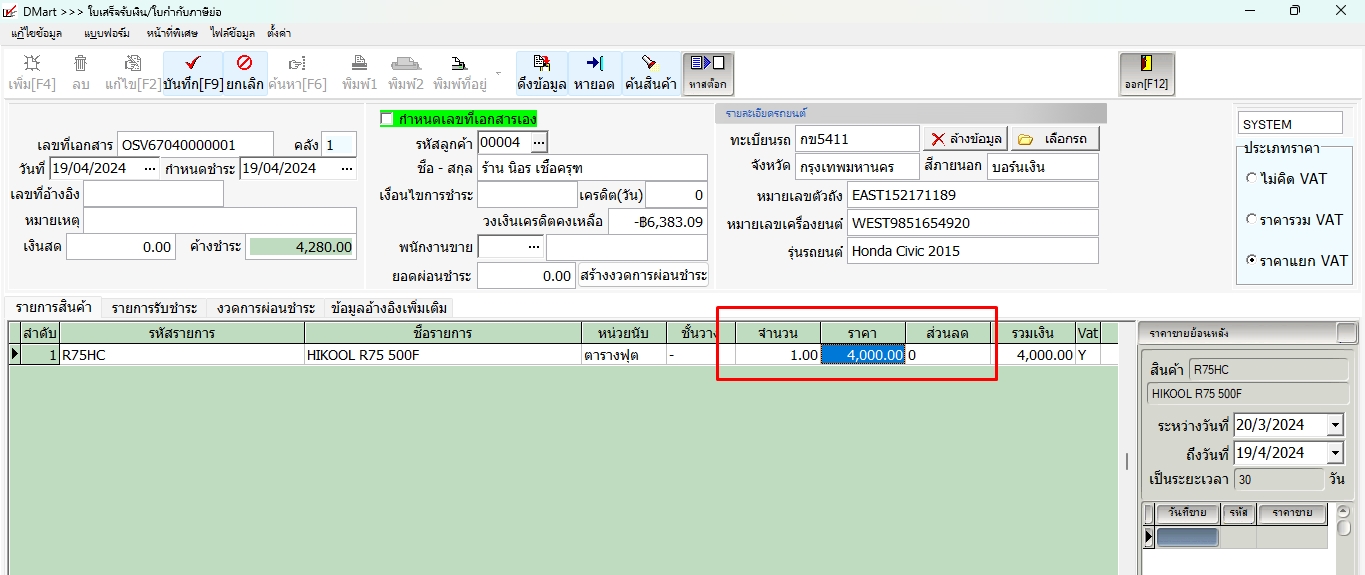Screen dimensions: 1365x575
Task: Open the แก้ไขข้อมูล menu
Action: click(36, 33)
